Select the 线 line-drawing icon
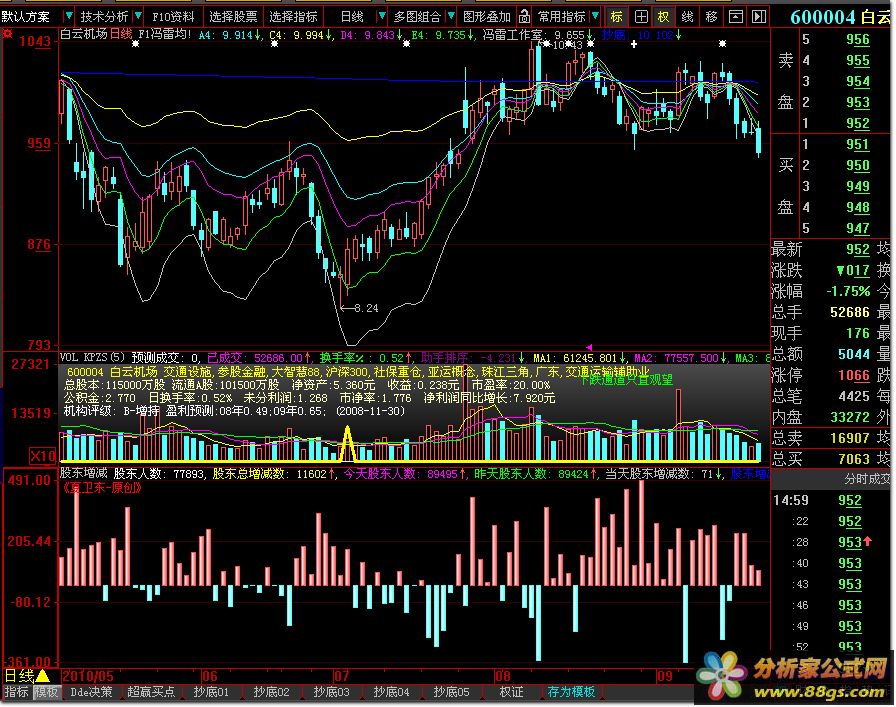This screenshot has width=896, height=707. tap(687, 17)
